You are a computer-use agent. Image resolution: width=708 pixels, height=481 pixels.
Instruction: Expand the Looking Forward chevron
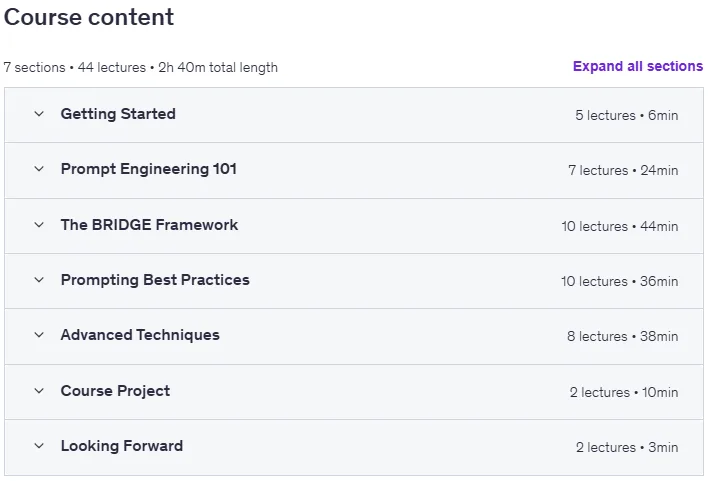point(39,446)
